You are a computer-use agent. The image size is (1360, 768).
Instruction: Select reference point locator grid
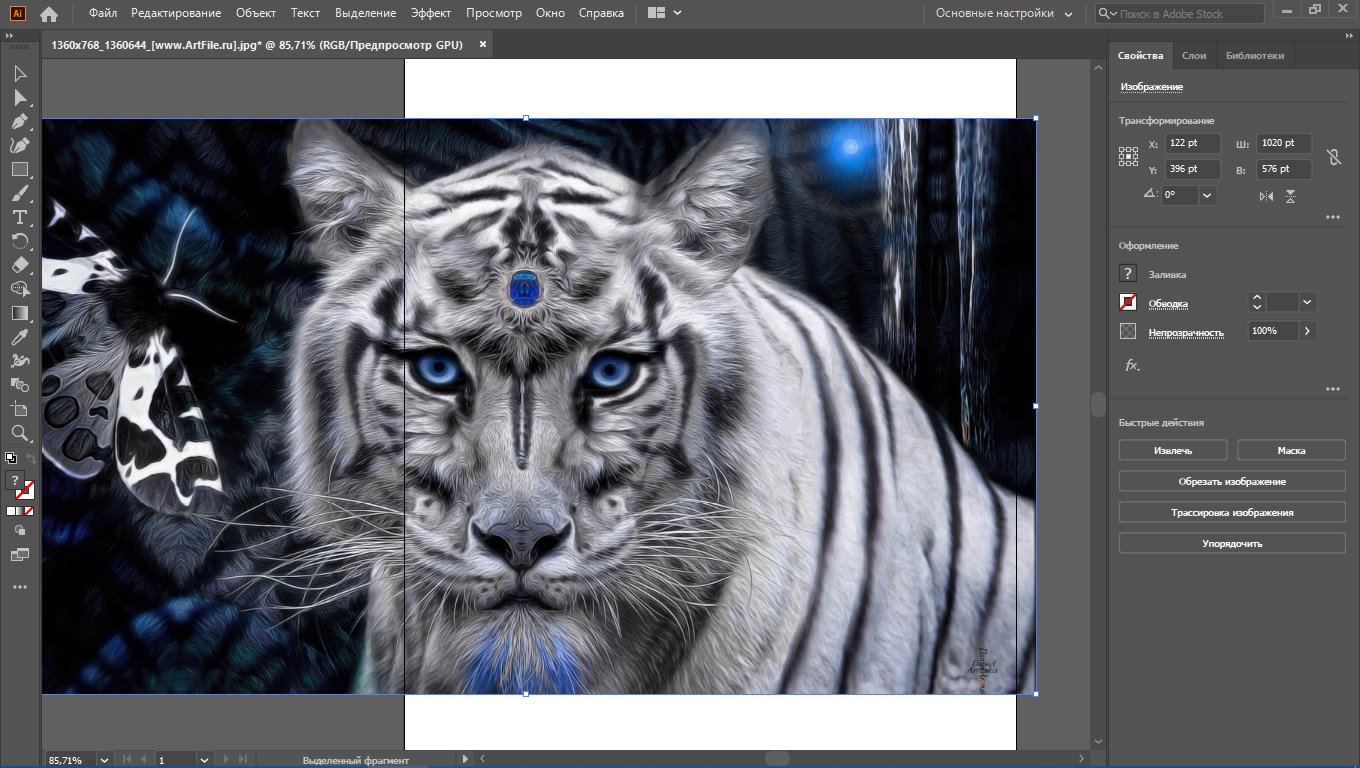[1129, 156]
